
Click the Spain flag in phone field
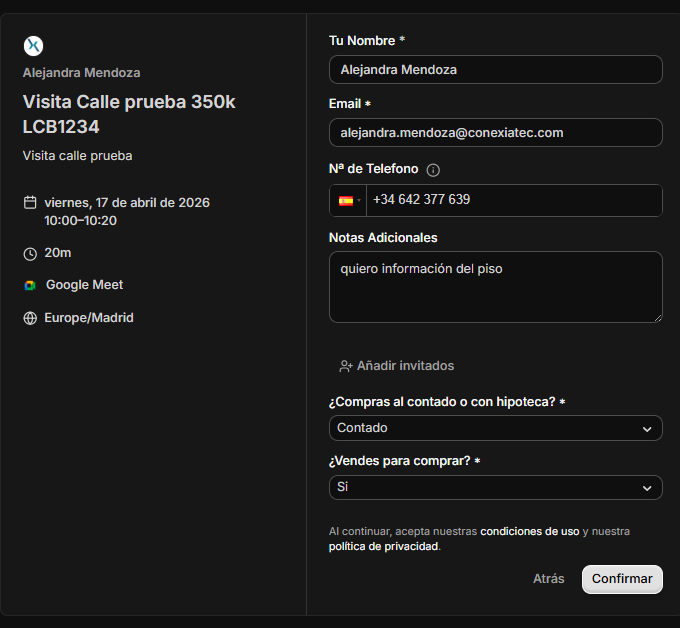pyautogui.click(x=346, y=200)
